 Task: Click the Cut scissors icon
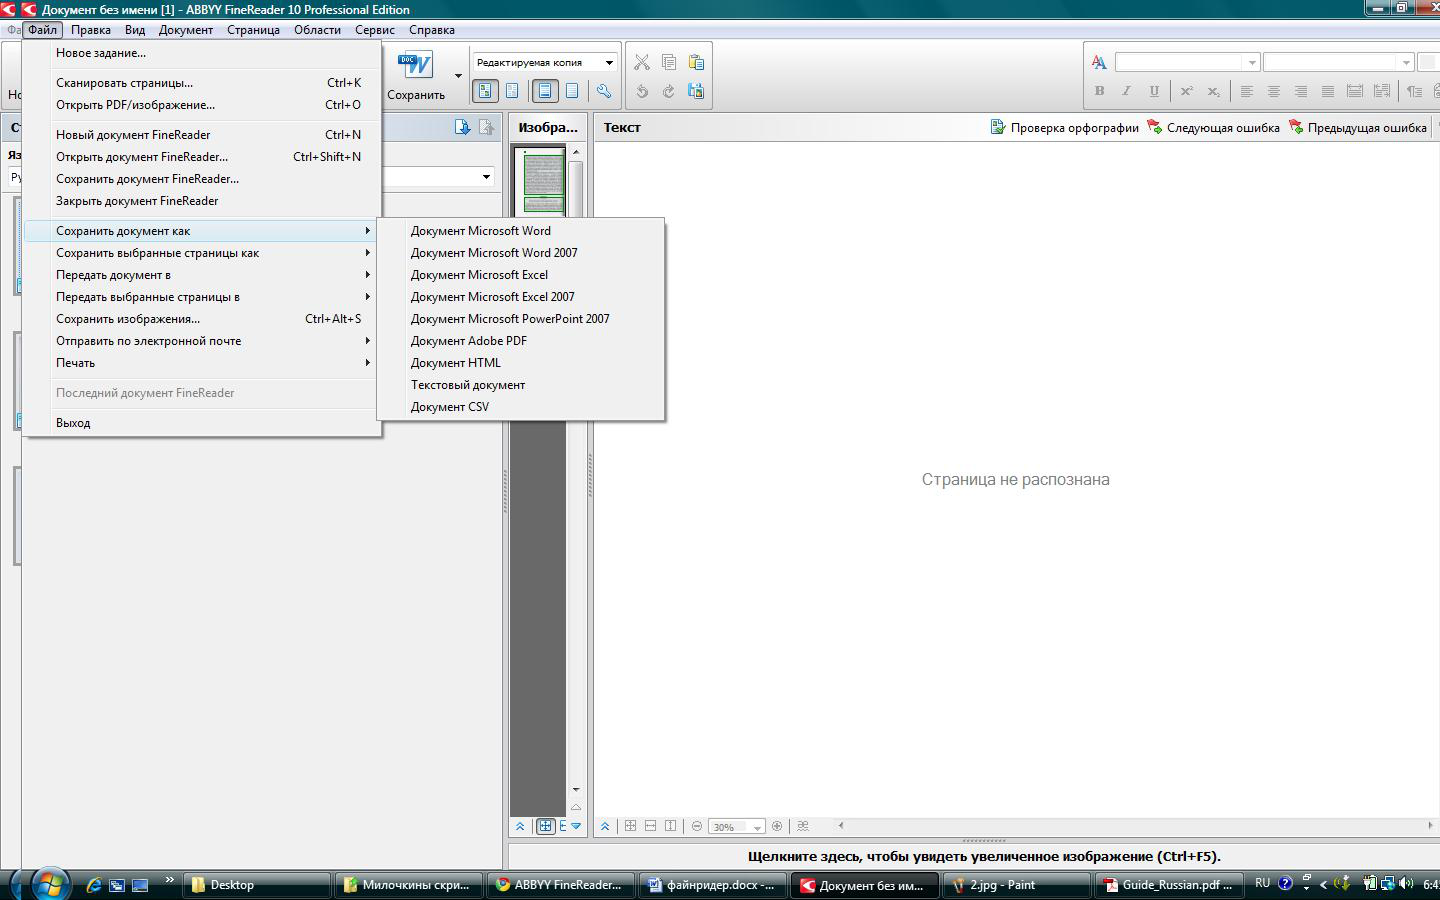click(x=642, y=62)
